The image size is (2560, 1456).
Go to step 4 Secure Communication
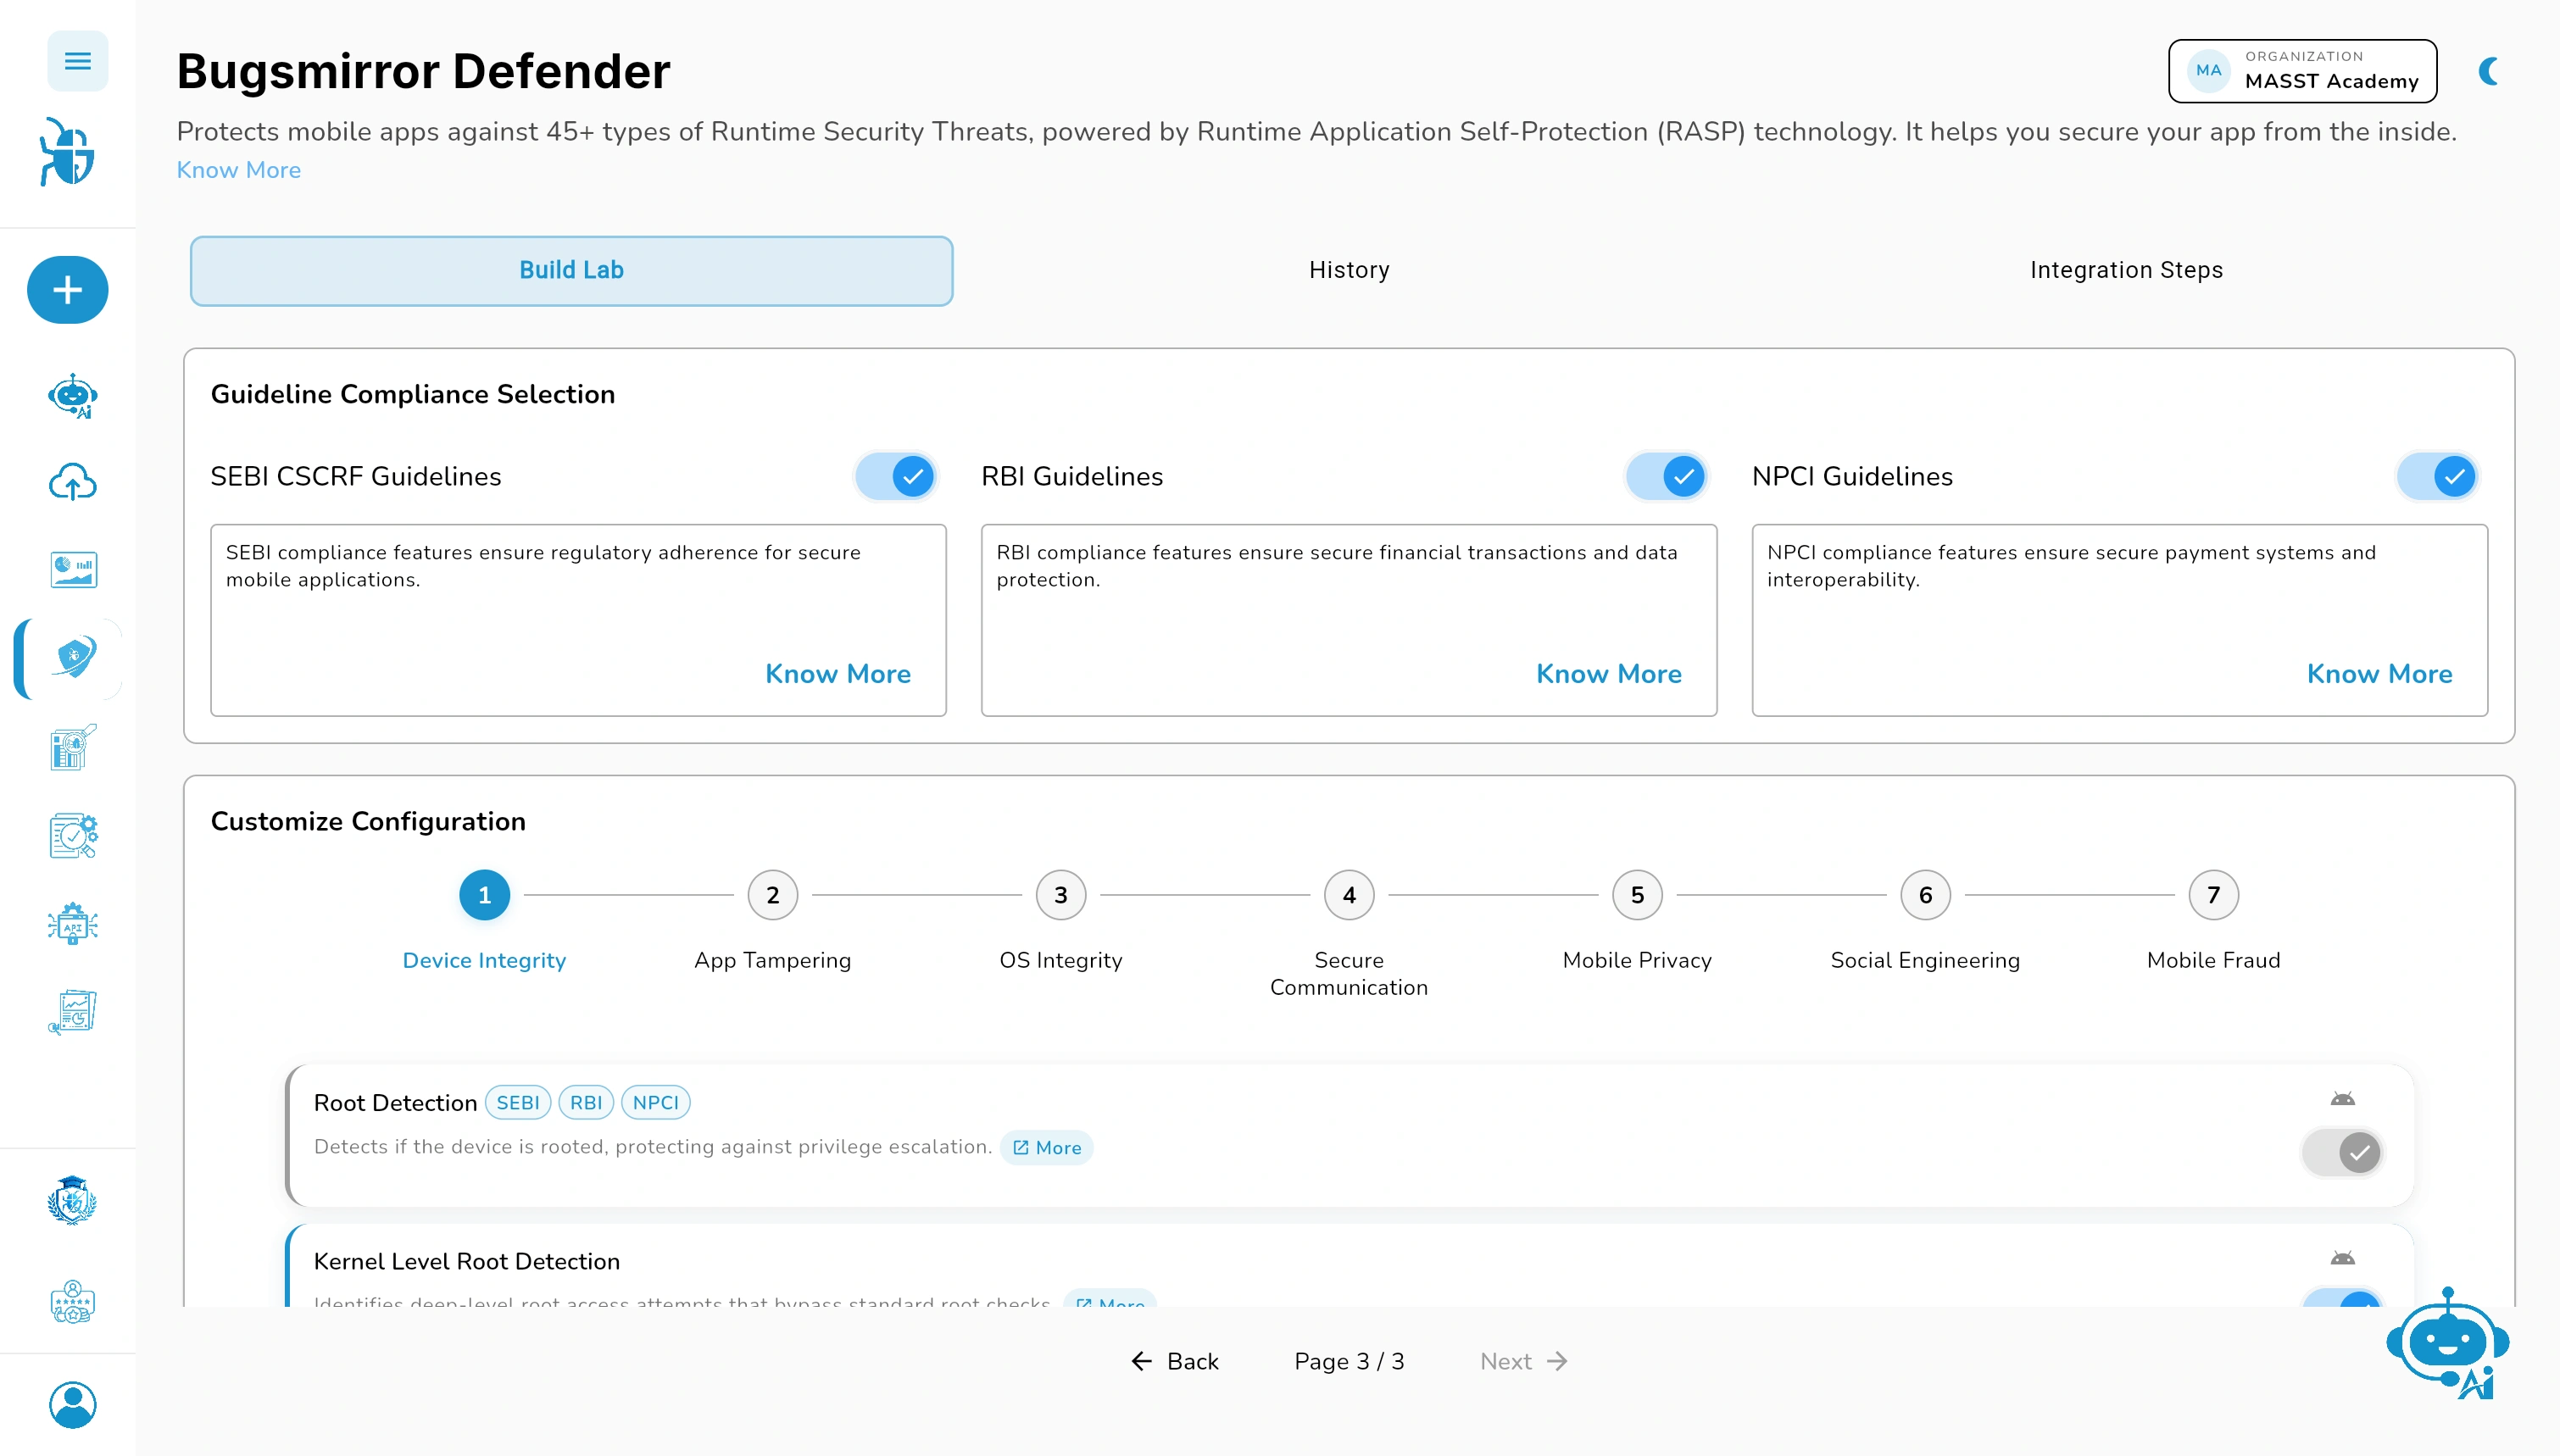pos(1349,895)
